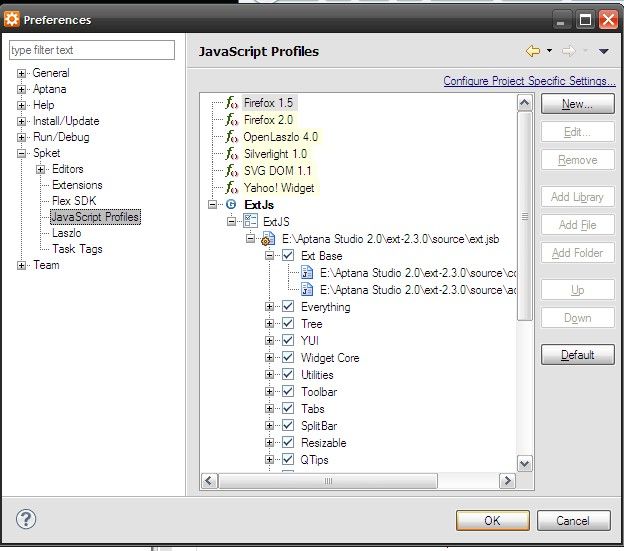Expand the Install/Update node
624x551 pixels.
tap(21, 121)
